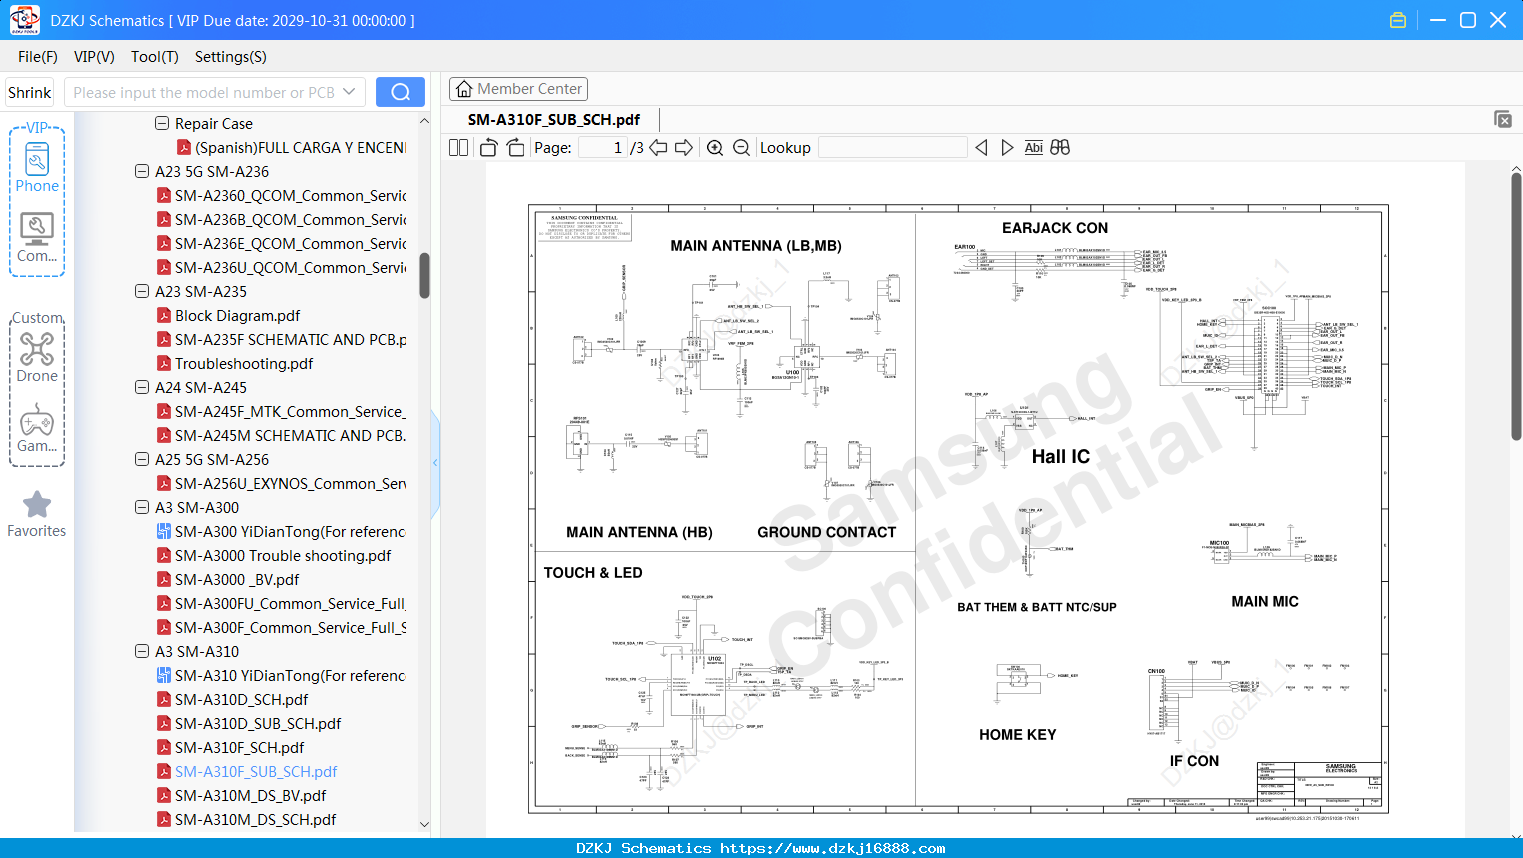
Task: Zoom out of the schematic
Action: tap(741, 147)
